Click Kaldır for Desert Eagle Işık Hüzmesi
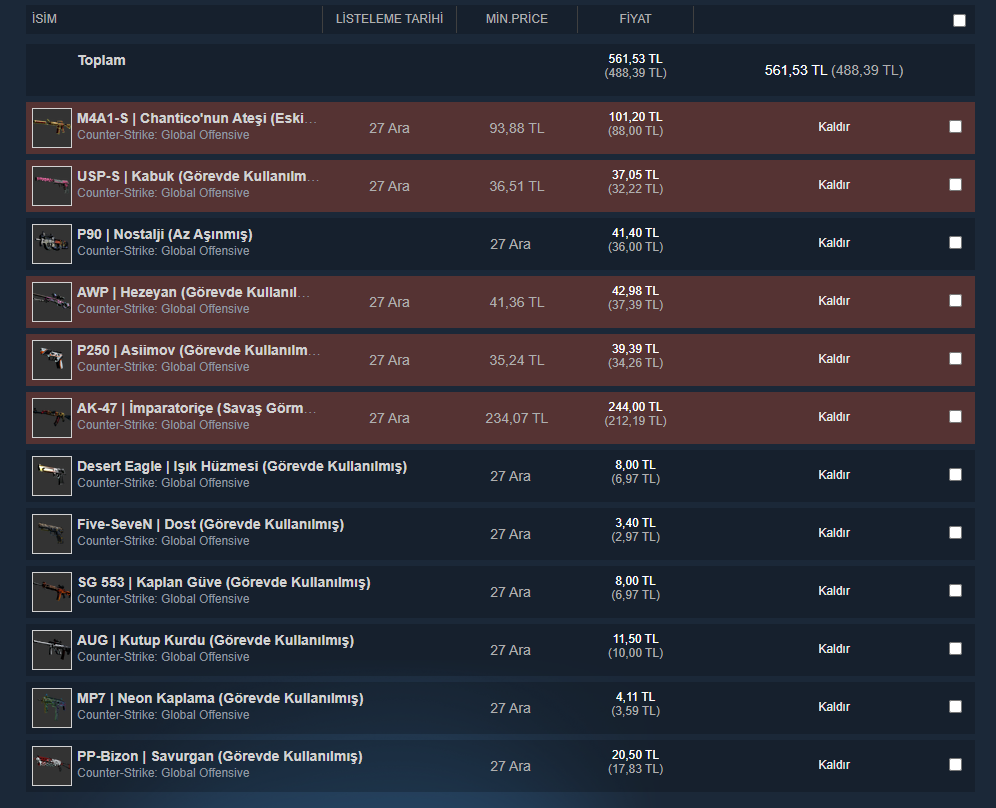The image size is (996, 808). [x=833, y=475]
